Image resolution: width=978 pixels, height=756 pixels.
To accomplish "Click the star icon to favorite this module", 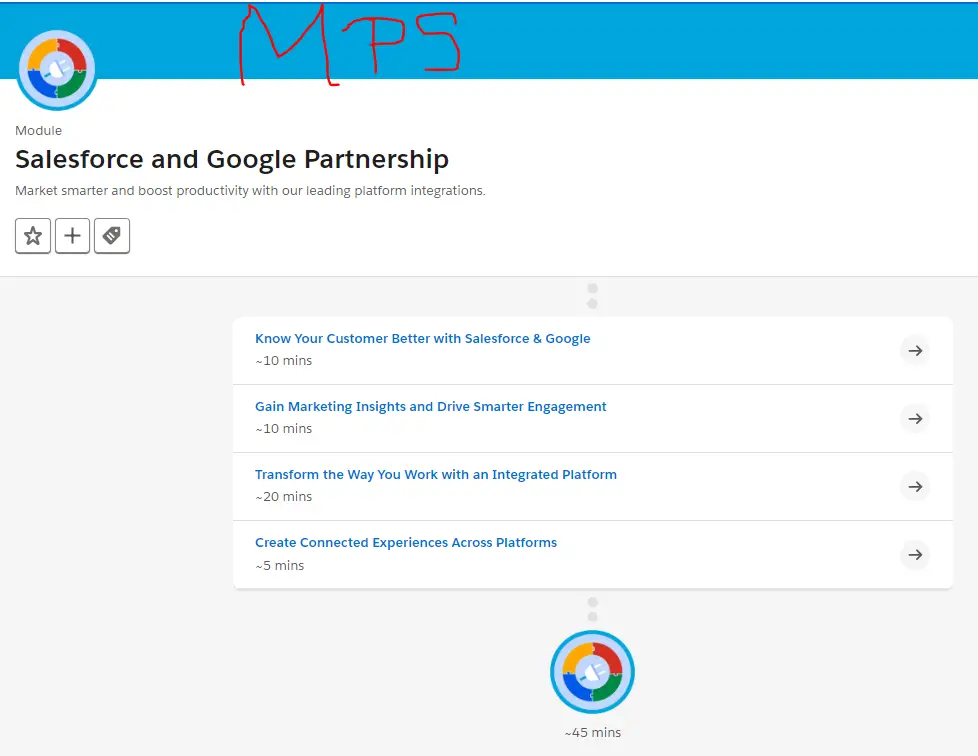I will (x=32, y=235).
